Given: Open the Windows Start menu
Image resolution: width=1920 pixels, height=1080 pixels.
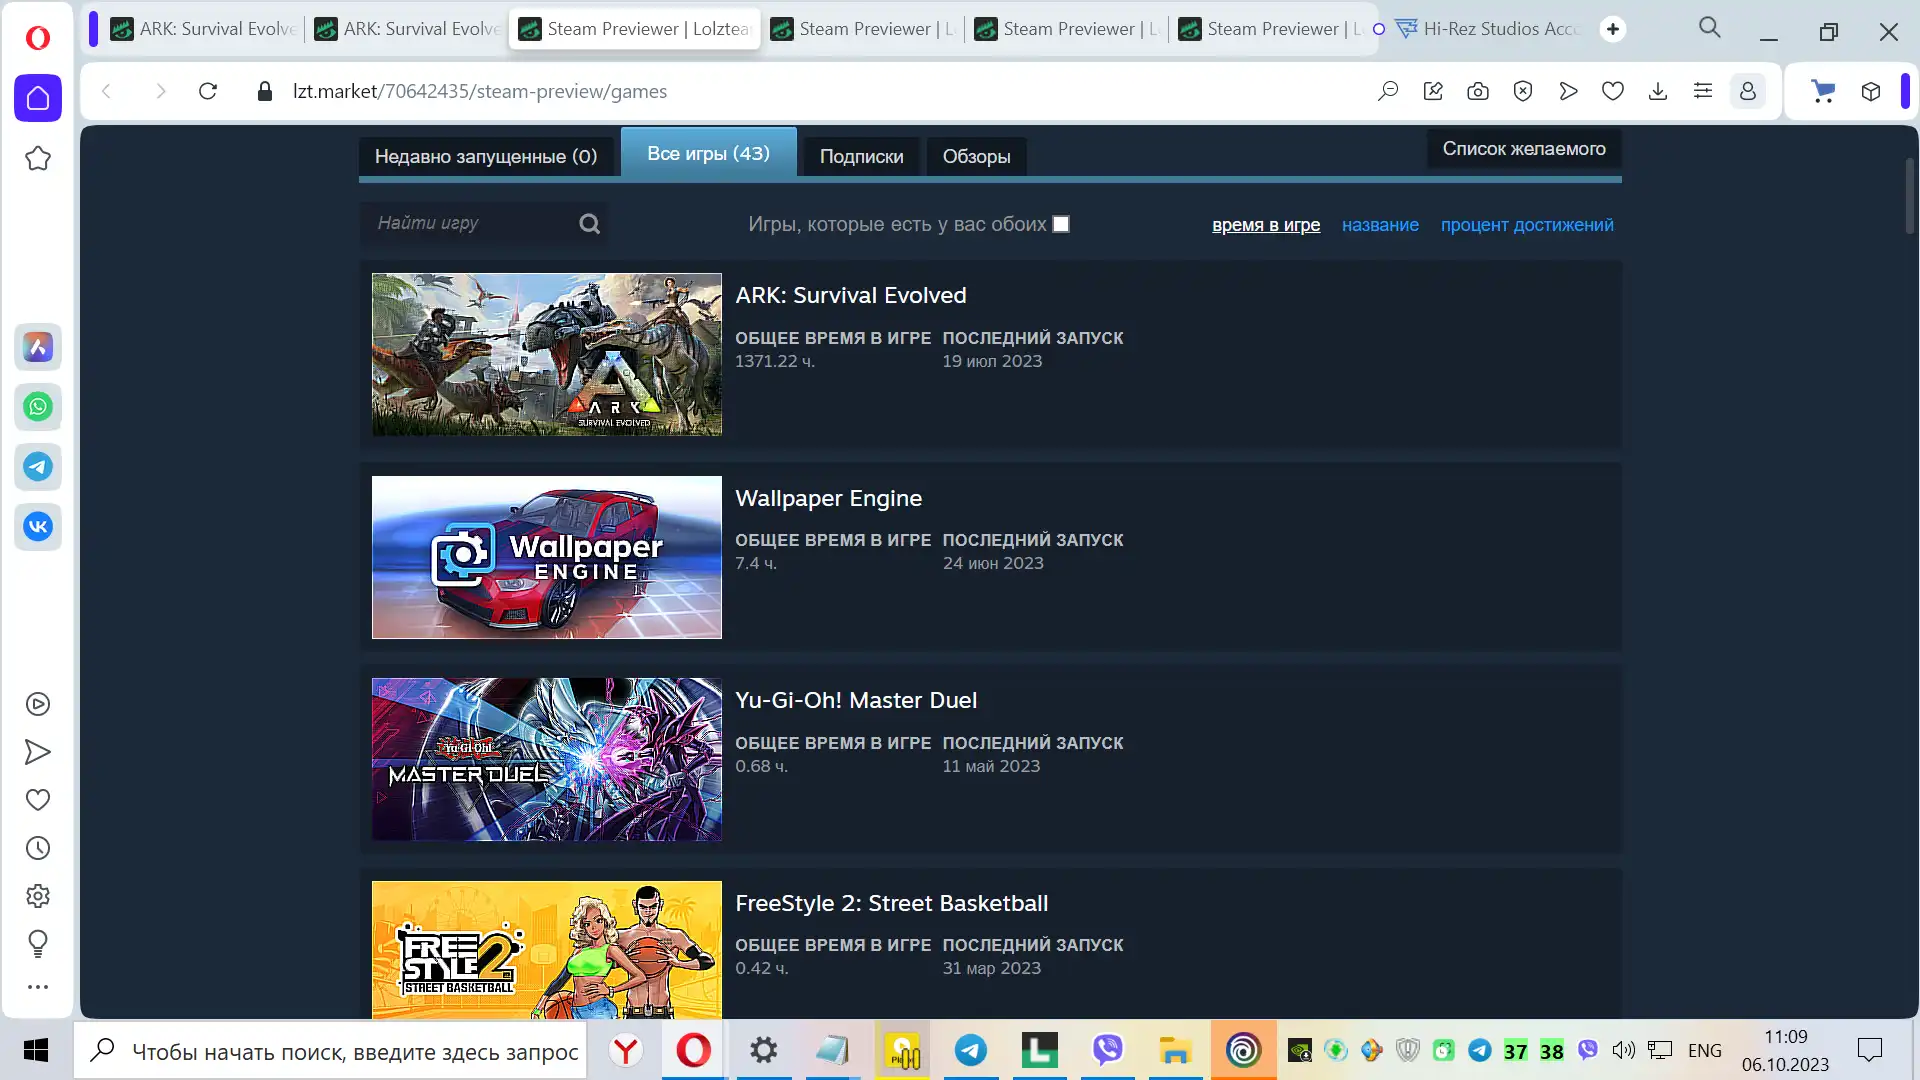Looking at the screenshot, I should [x=36, y=1050].
